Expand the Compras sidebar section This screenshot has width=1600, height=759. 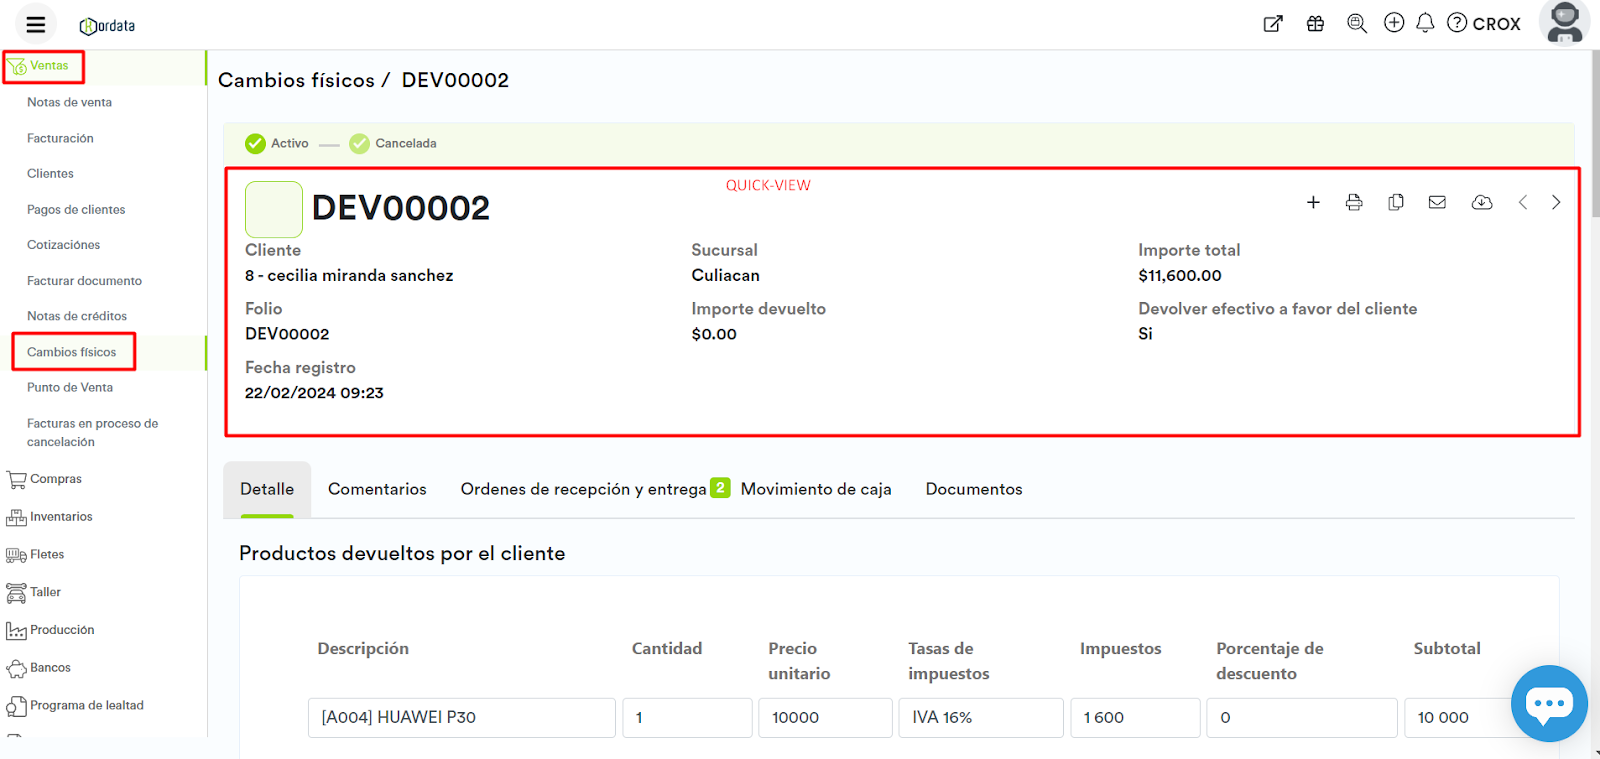coord(55,479)
